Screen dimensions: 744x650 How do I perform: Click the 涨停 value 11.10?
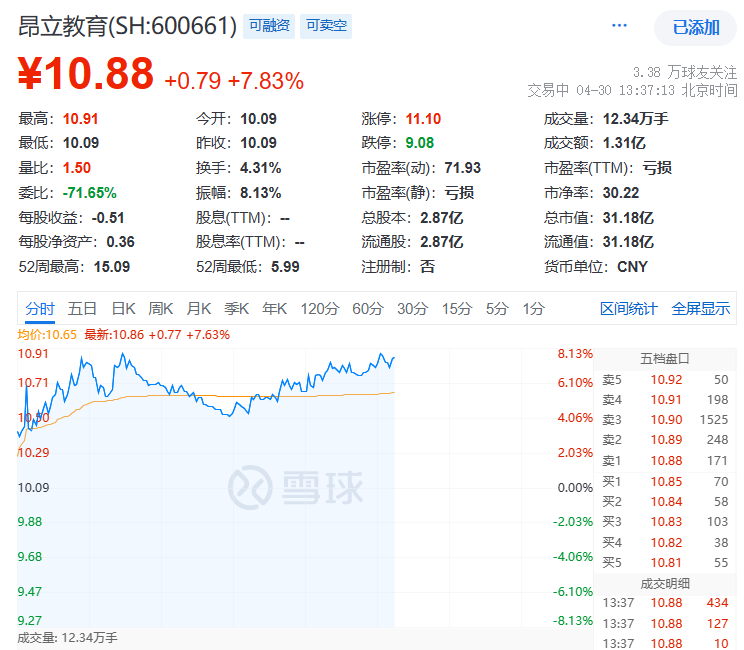coord(423,119)
